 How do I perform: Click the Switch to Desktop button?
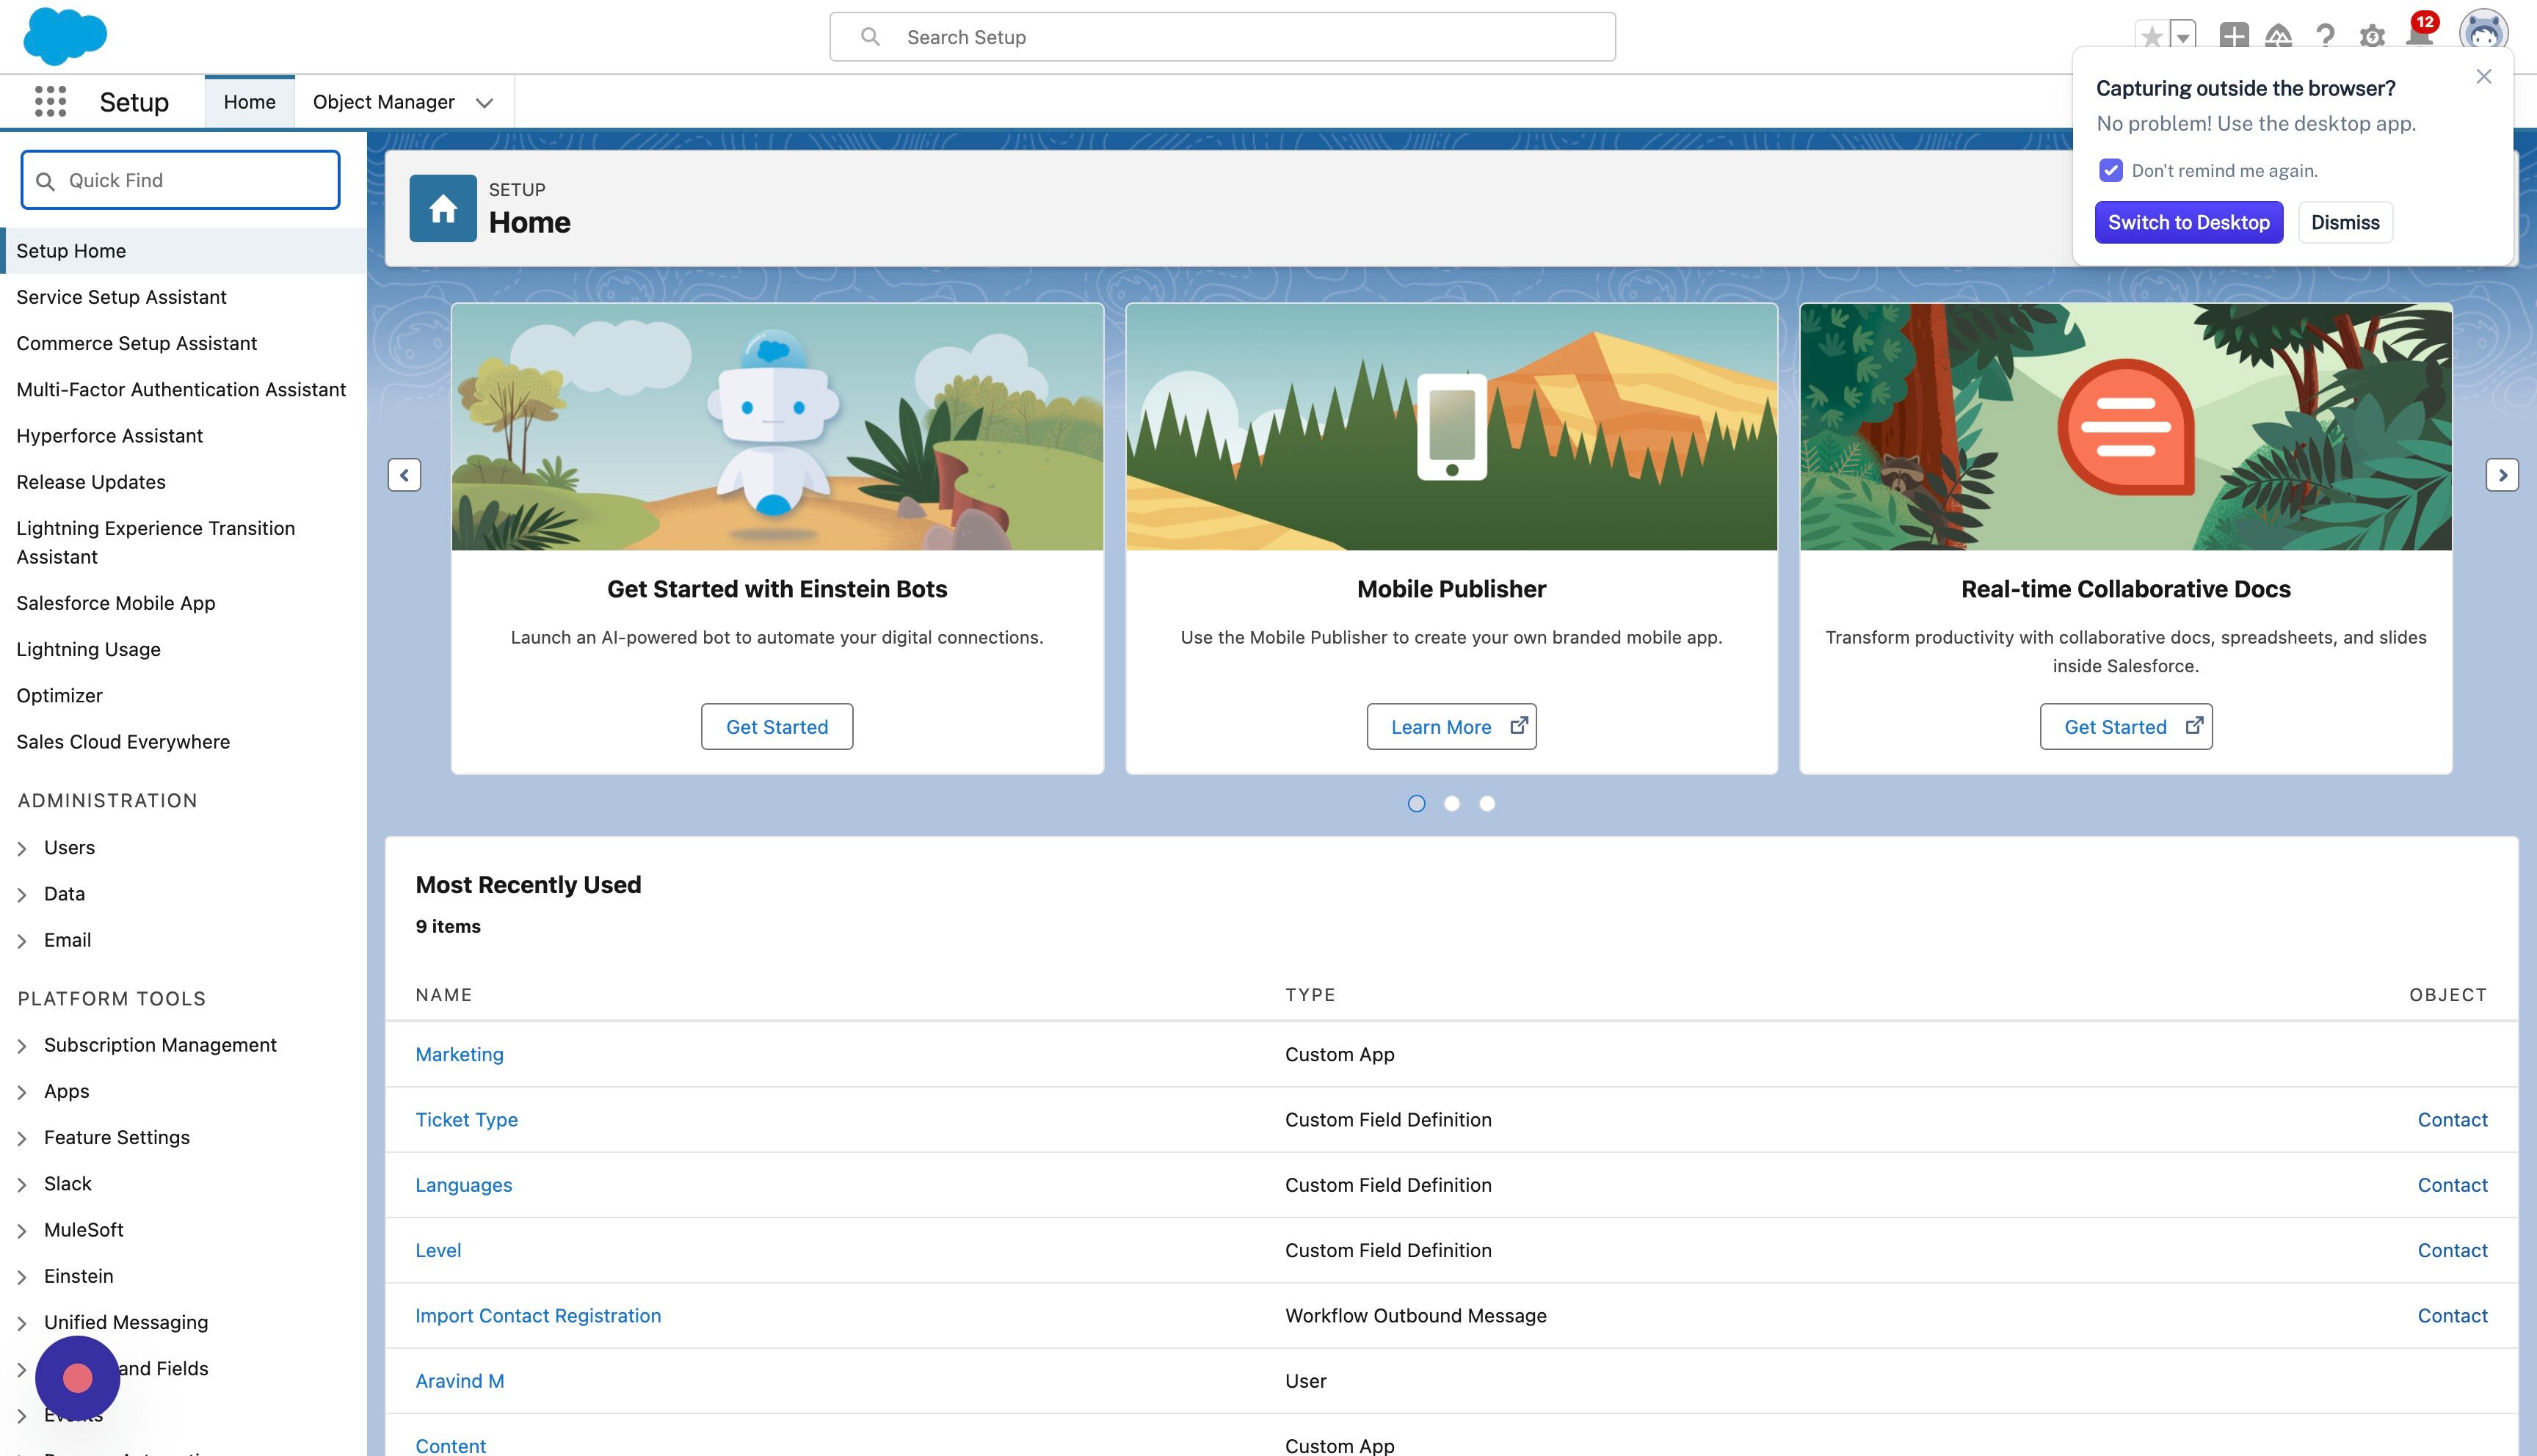click(2188, 222)
